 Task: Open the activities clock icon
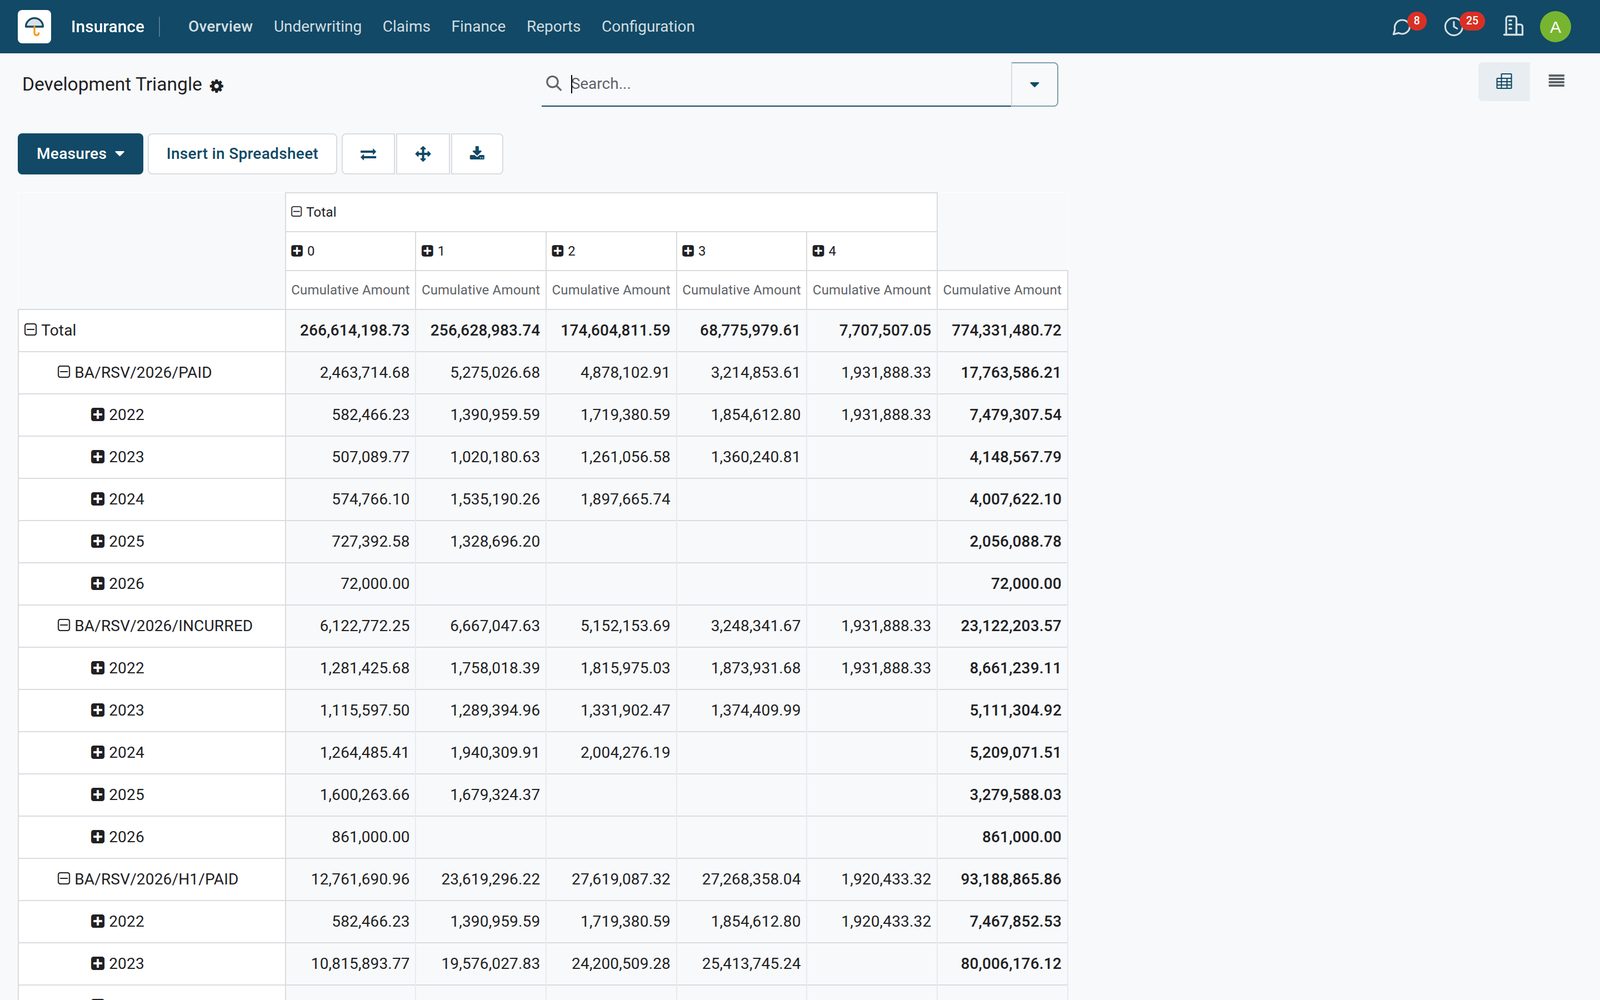coord(1454,27)
